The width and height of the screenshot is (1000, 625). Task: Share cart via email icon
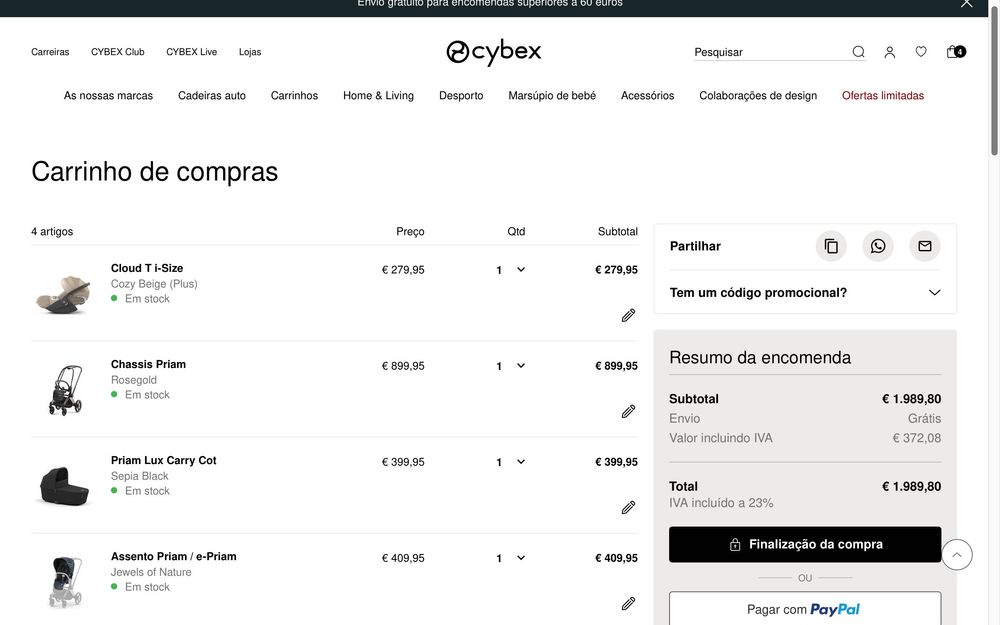click(924, 246)
